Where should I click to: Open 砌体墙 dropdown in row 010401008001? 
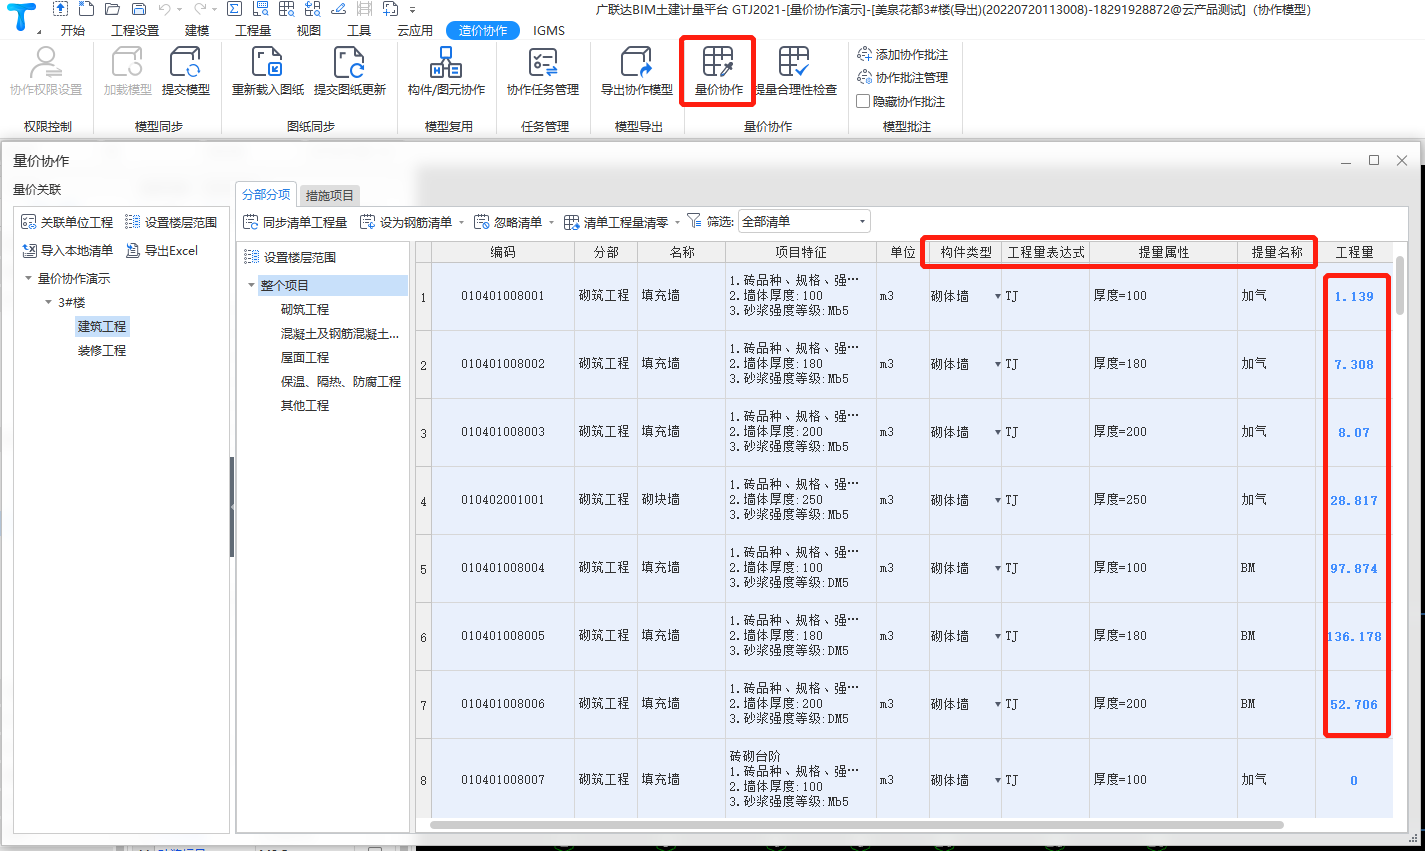click(x=997, y=296)
